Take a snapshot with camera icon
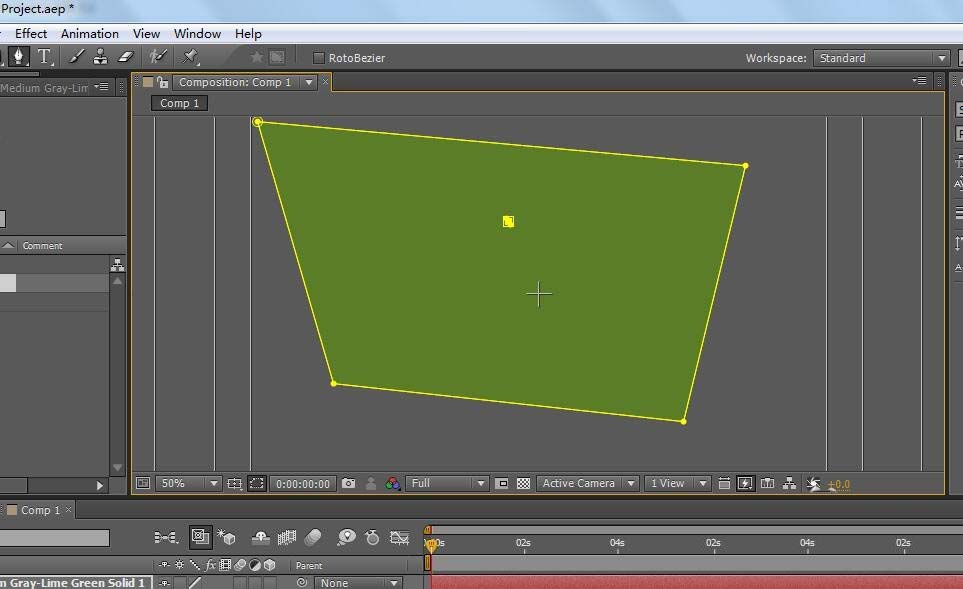 point(348,483)
